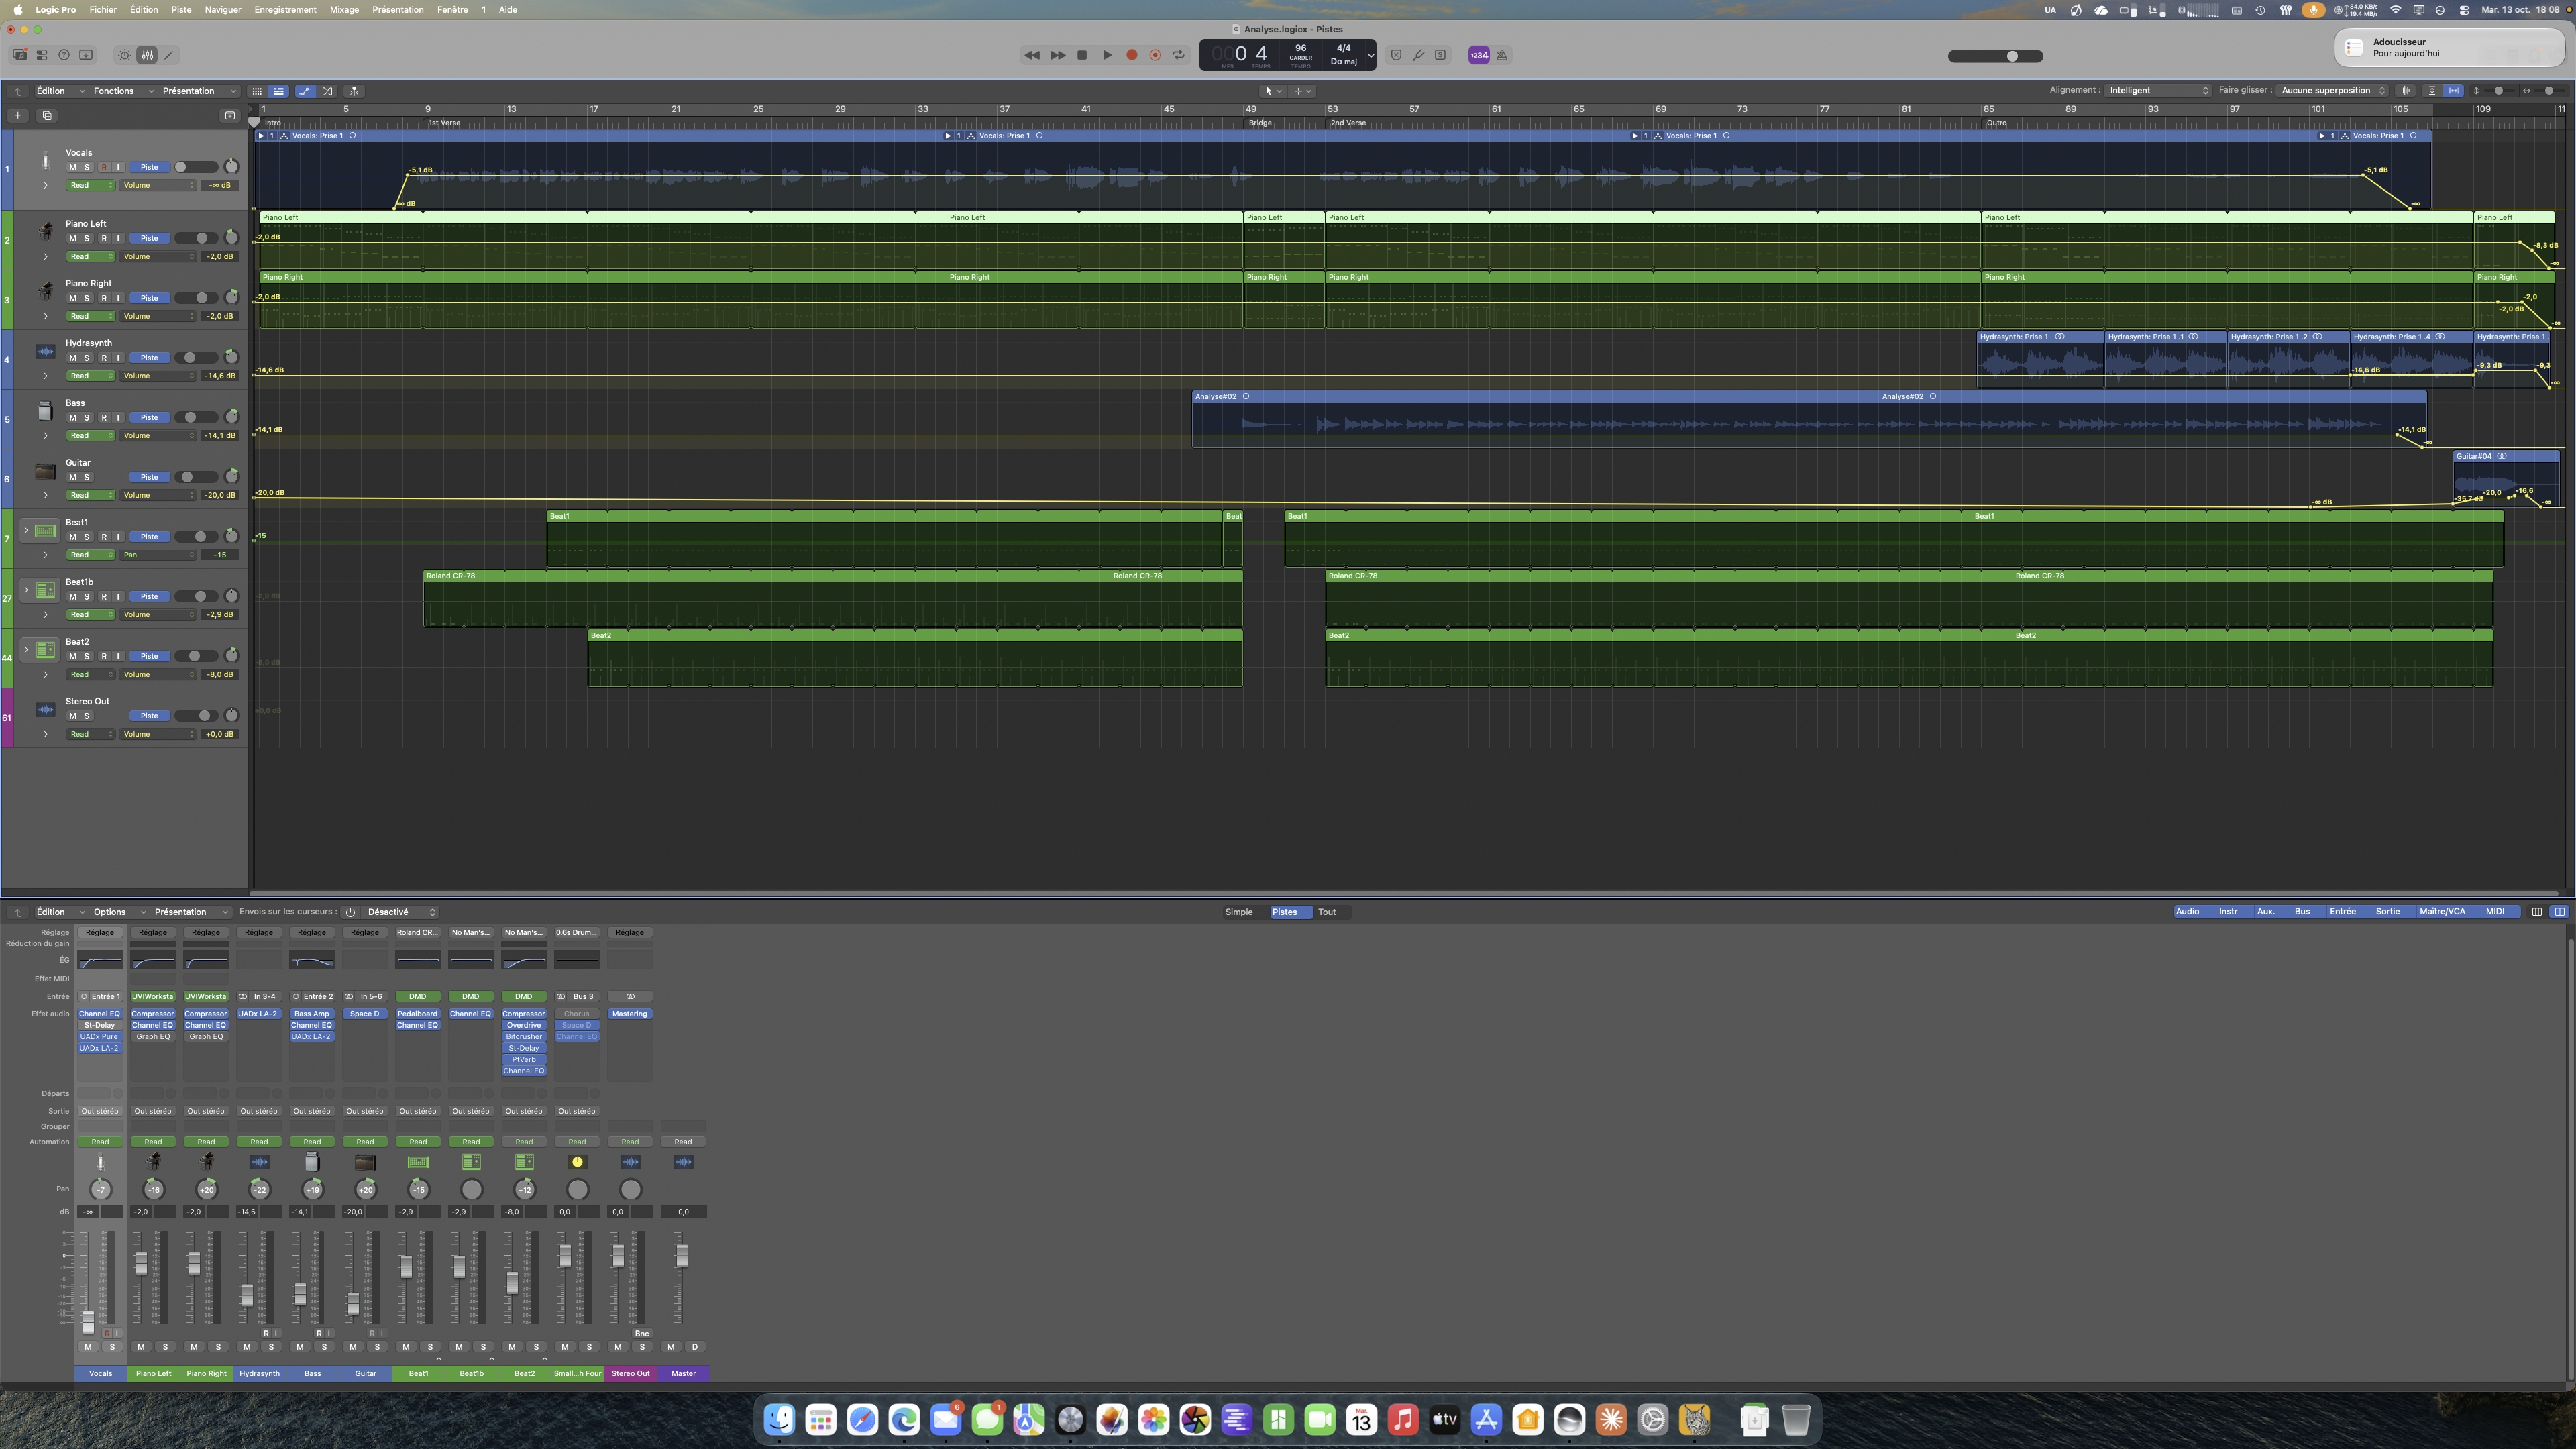Click the Bass Amp plugin slot
The image size is (2576, 1449).
click(312, 1014)
